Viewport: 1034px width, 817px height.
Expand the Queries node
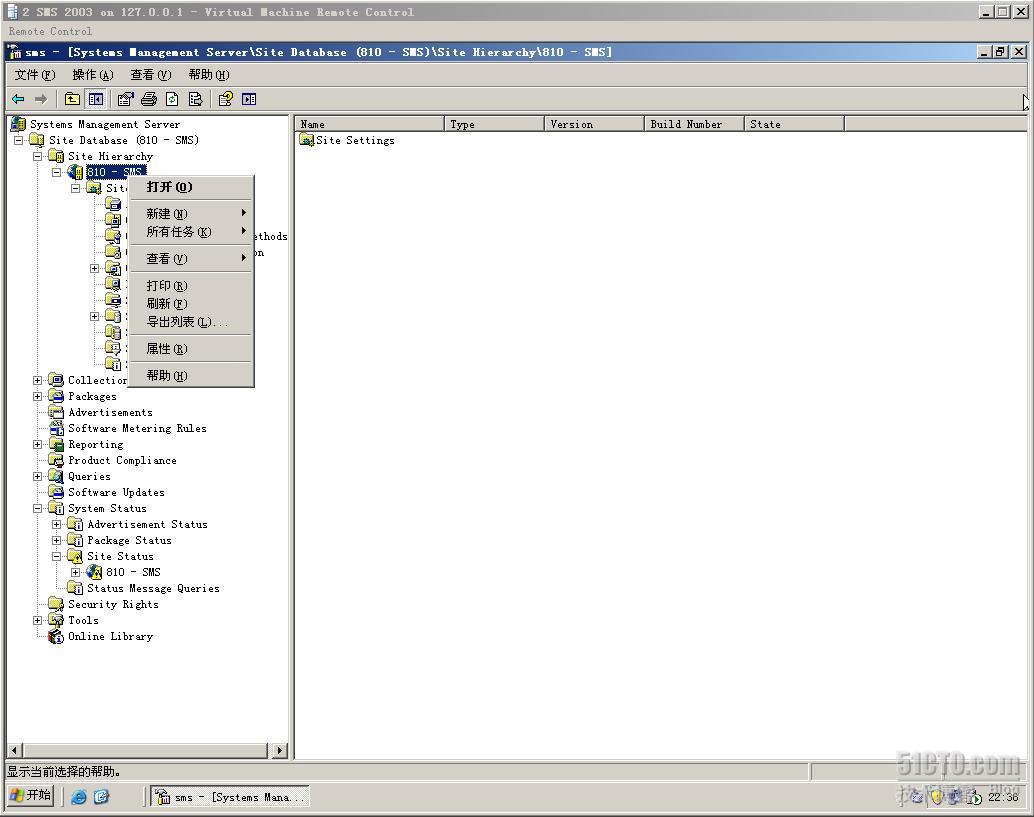point(38,476)
